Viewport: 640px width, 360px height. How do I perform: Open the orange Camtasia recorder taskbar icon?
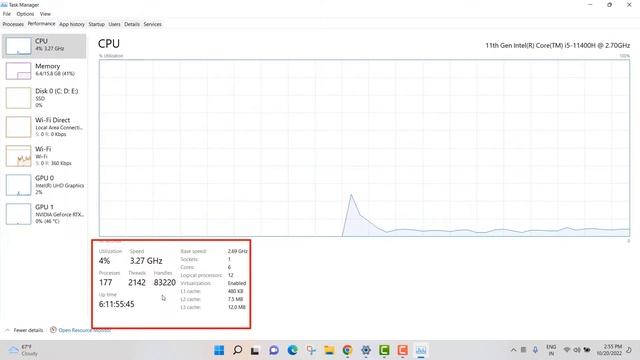(x=402, y=350)
